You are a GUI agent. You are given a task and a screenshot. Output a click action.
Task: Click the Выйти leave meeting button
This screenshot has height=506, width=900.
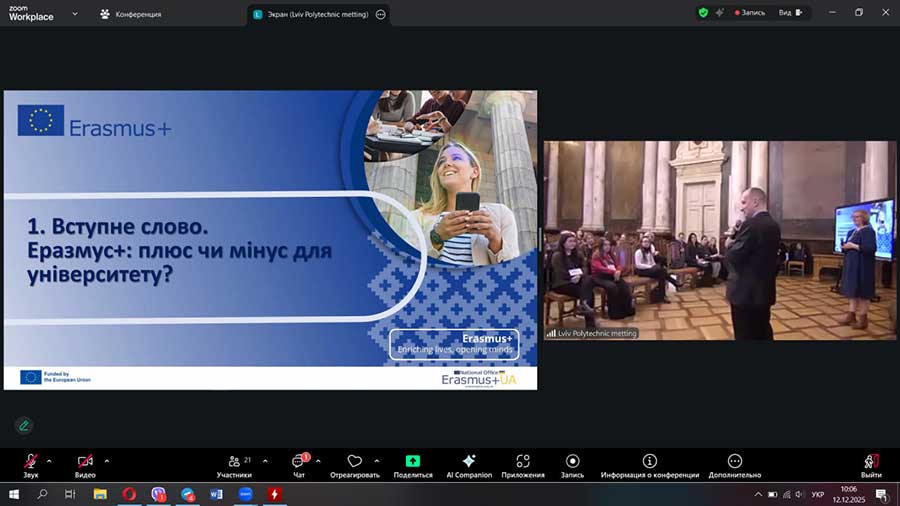(x=871, y=465)
